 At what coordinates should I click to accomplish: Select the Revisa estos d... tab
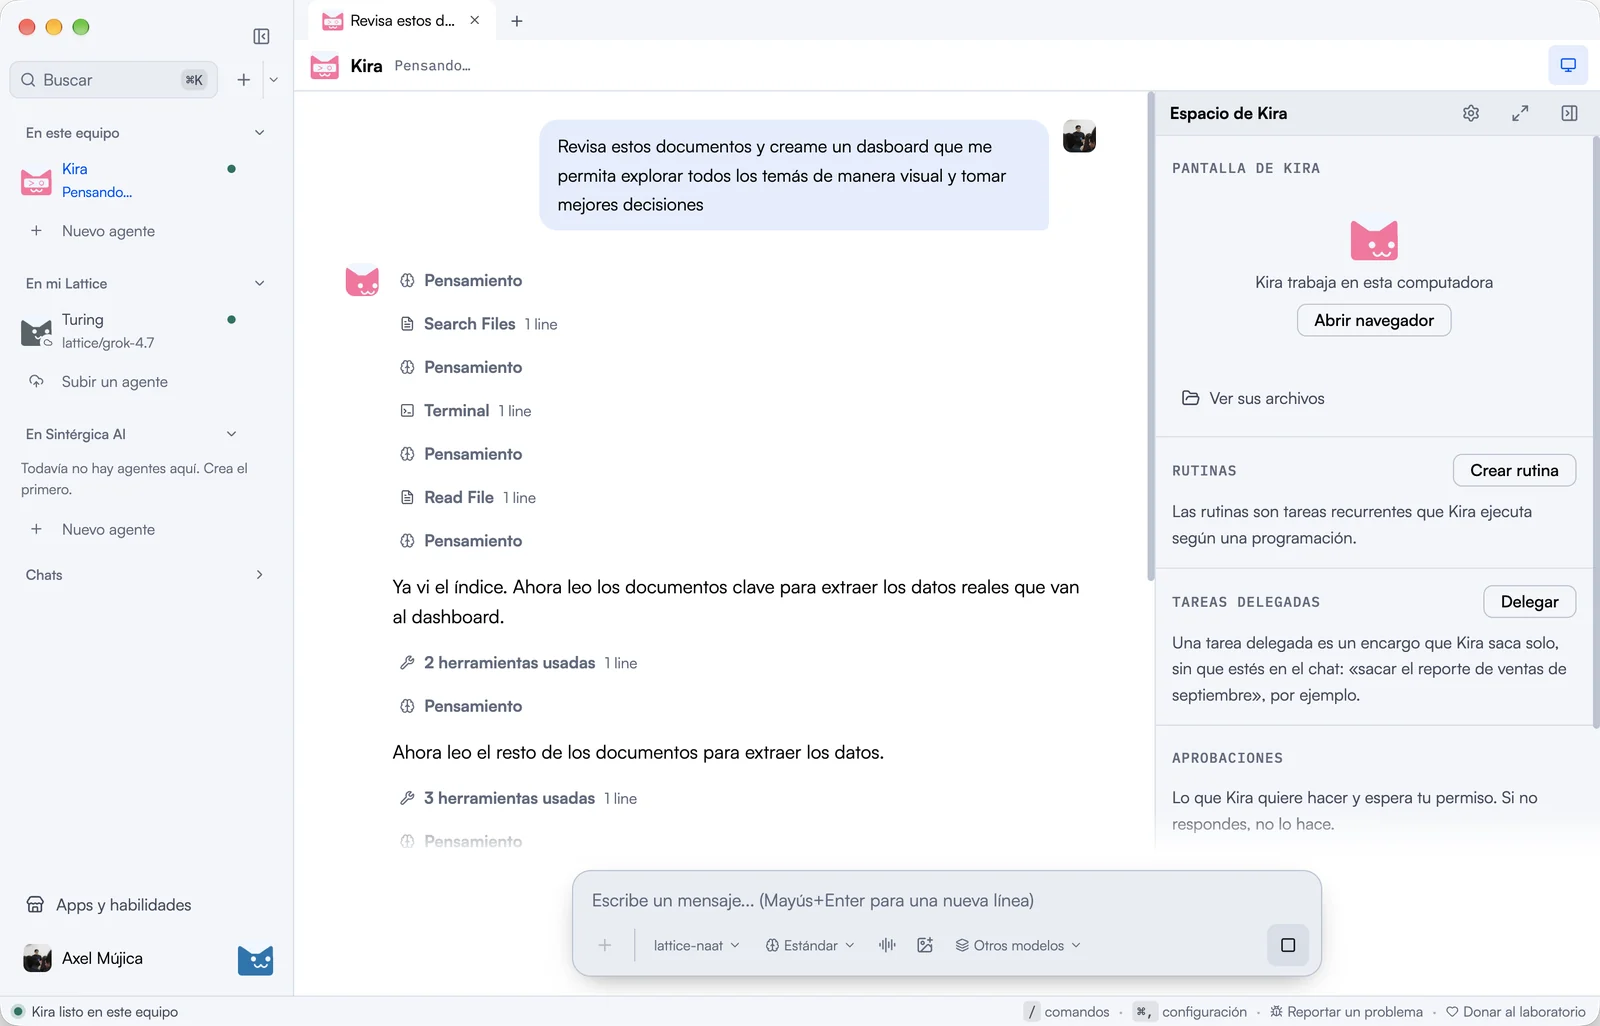coord(402,21)
